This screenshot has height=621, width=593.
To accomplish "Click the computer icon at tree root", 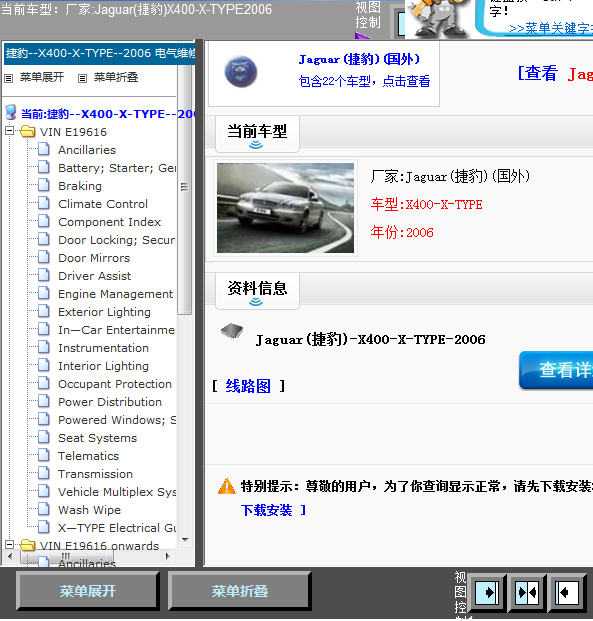I will click(x=11, y=113).
